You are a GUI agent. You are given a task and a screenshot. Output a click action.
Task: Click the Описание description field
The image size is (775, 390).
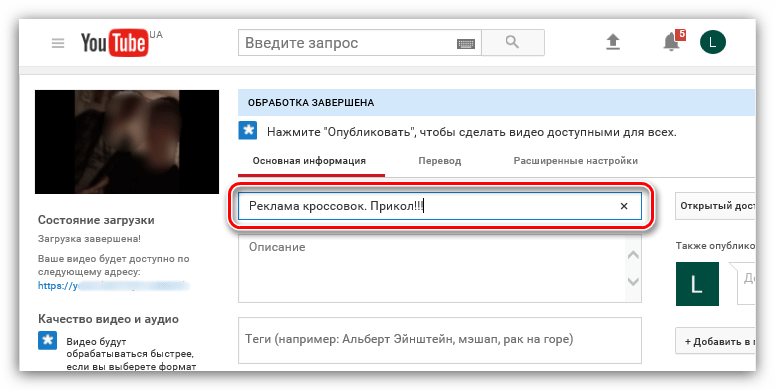[432, 269]
